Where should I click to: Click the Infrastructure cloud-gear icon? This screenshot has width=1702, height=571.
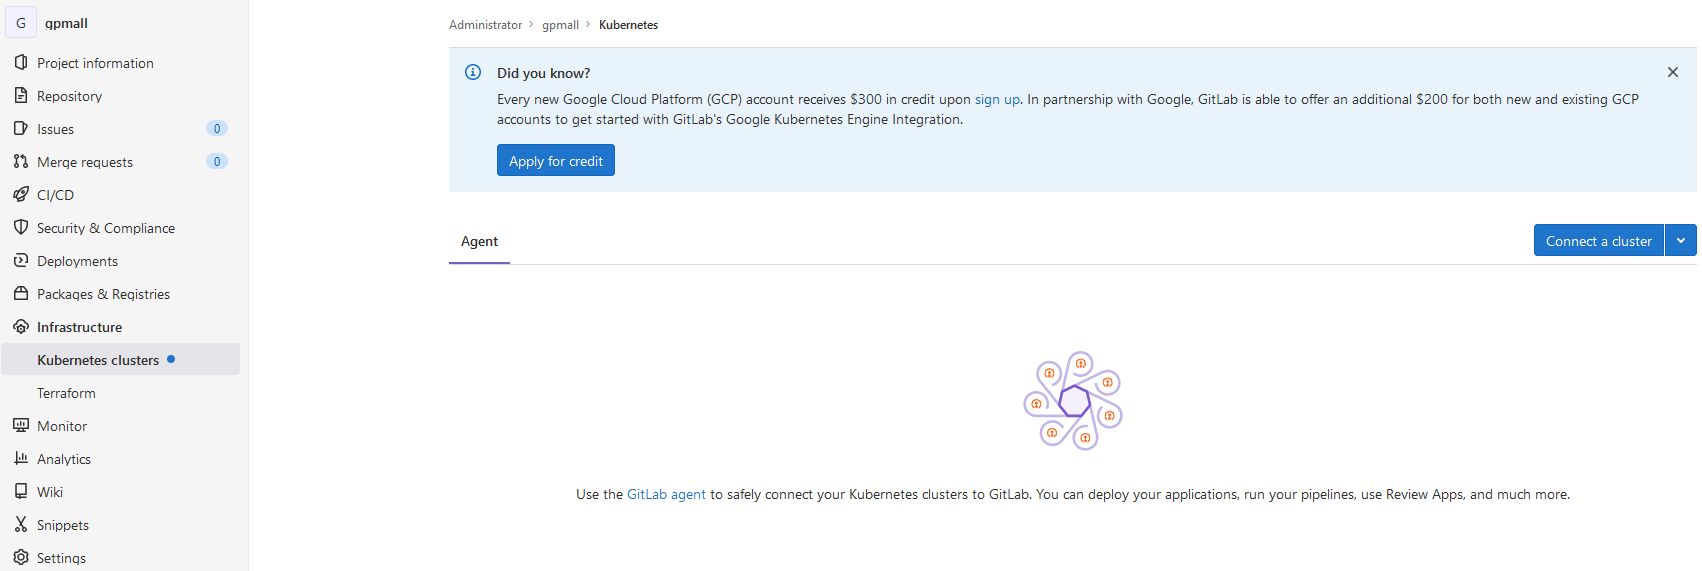tap(21, 326)
